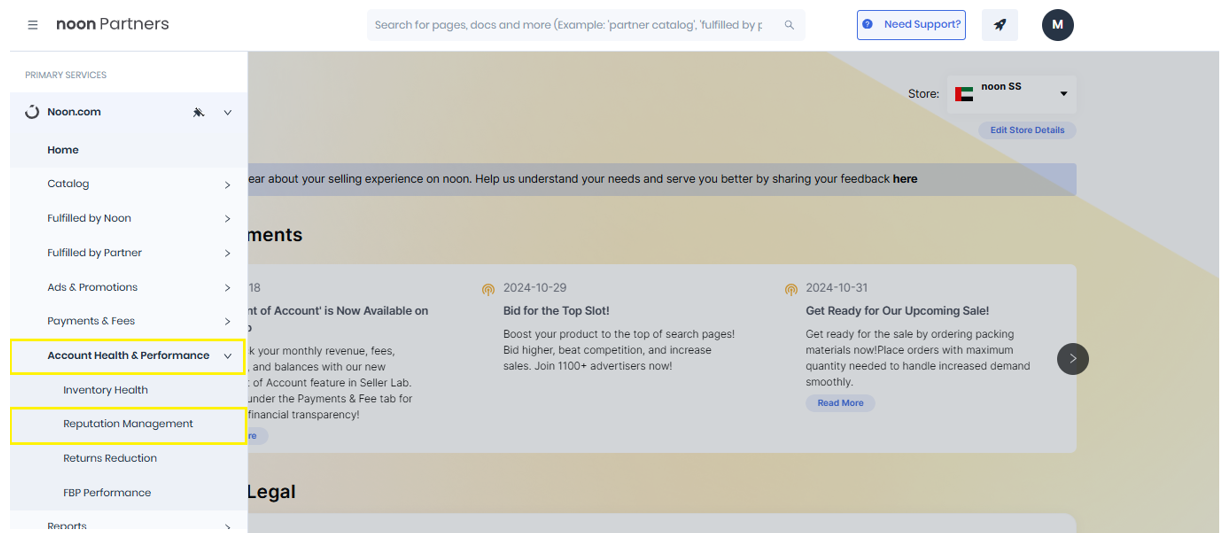The height and width of the screenshot is (534, 1222).
Task: Expand Ads & Promotions submenu
Action: click(x=228, y=288)
